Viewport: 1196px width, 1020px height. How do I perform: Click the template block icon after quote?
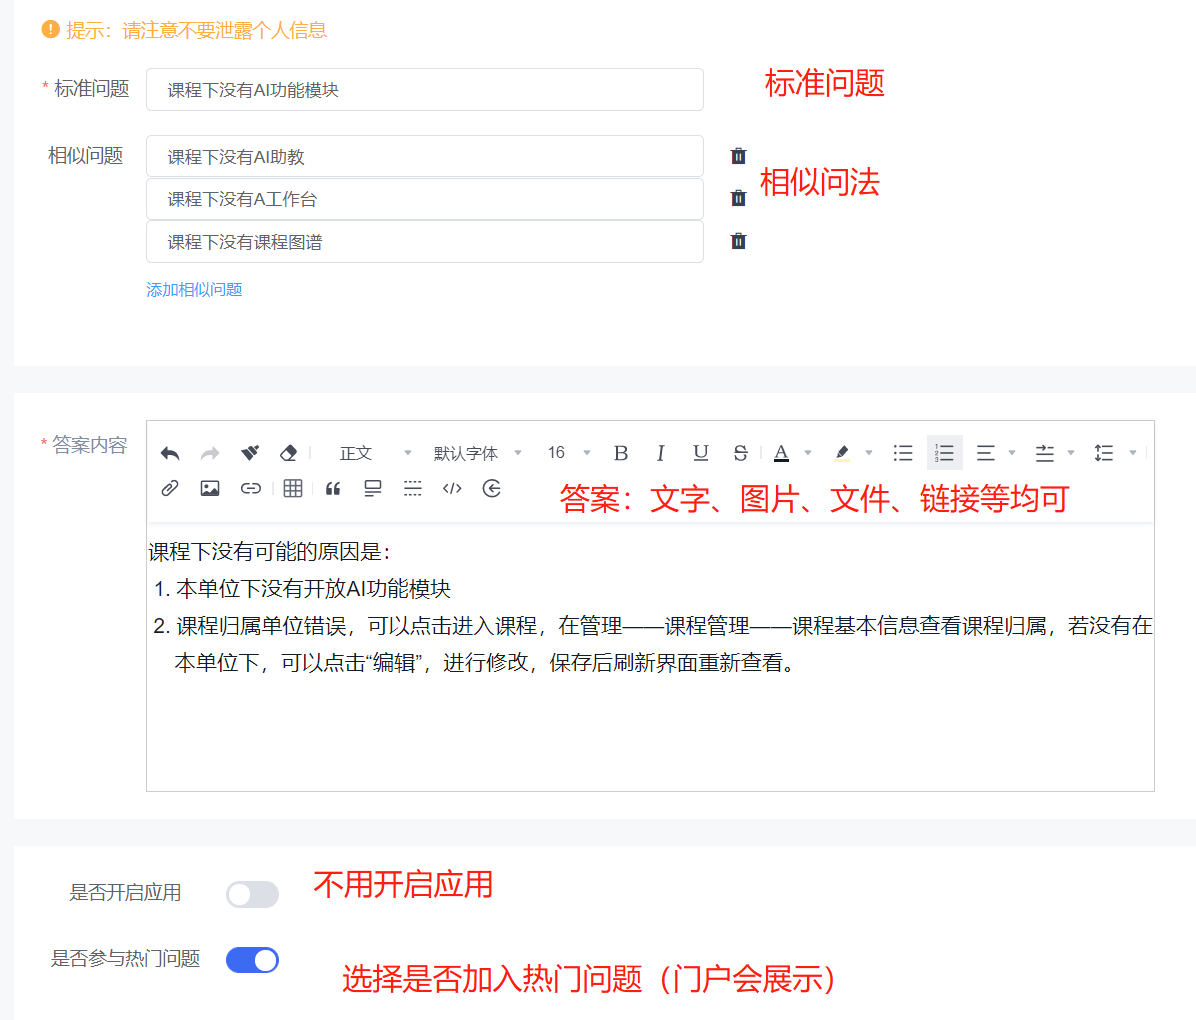point(373,488)
